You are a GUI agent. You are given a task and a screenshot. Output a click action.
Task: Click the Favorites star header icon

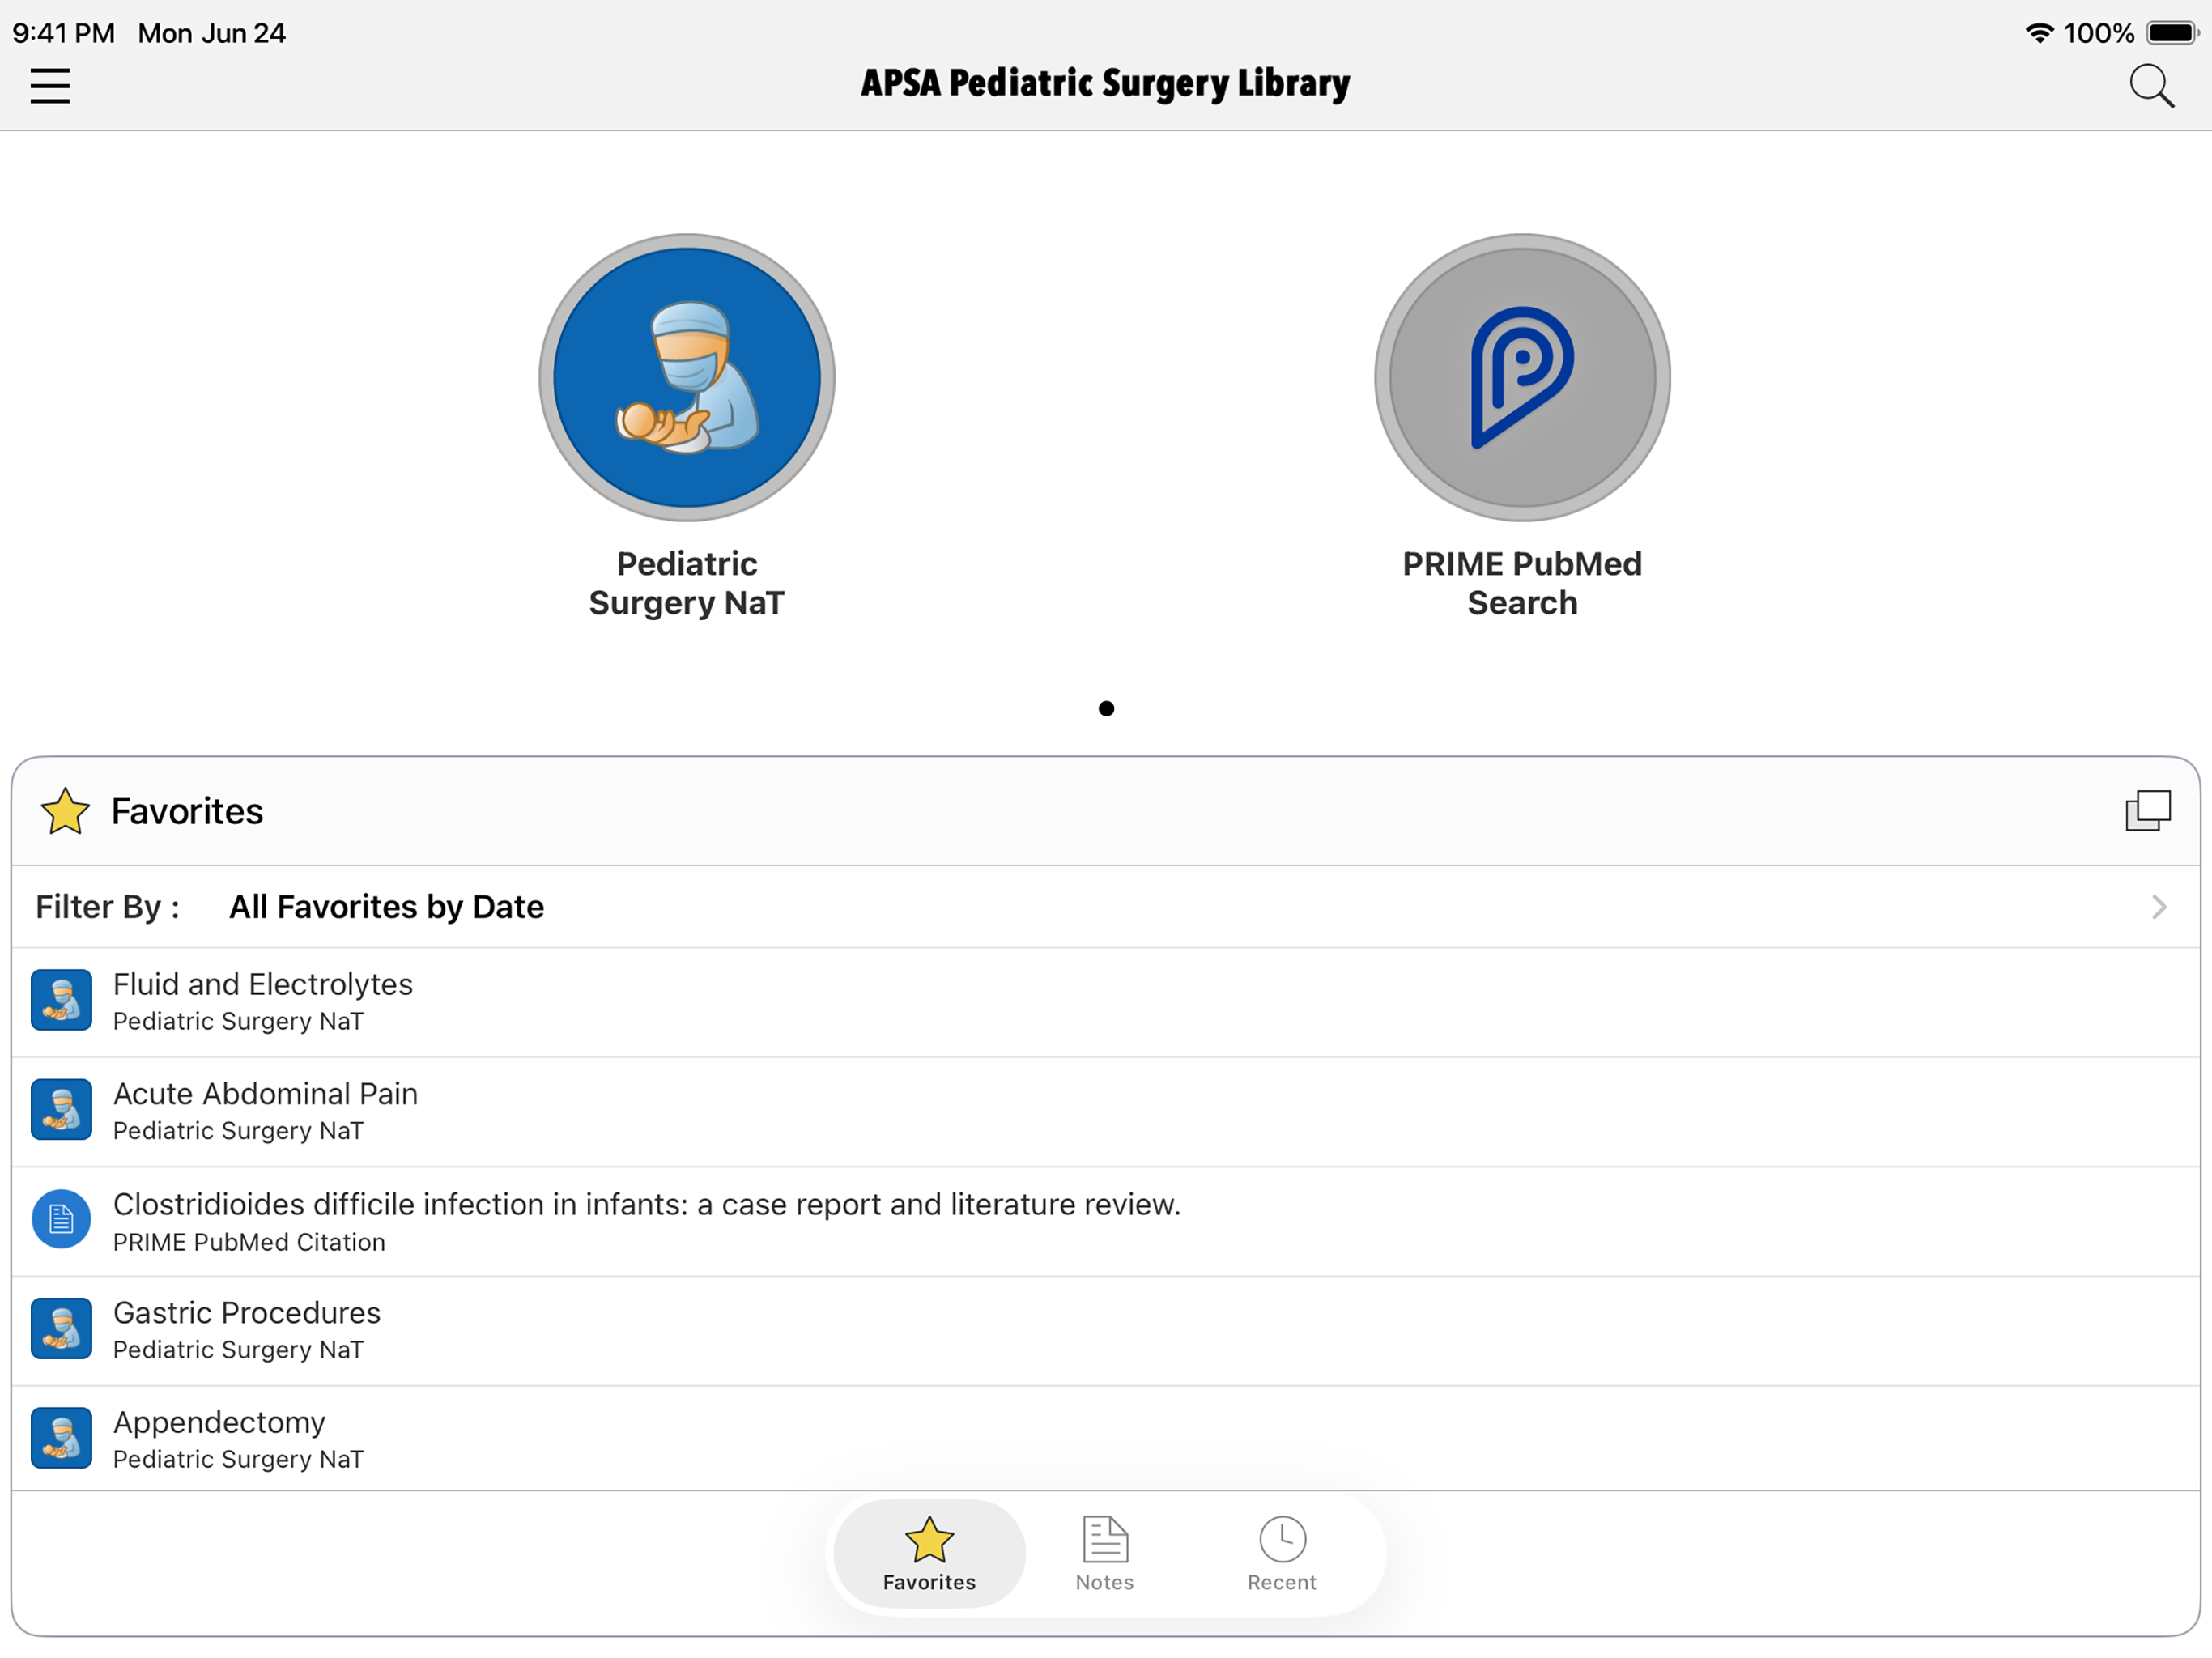[x=65, y=811]
